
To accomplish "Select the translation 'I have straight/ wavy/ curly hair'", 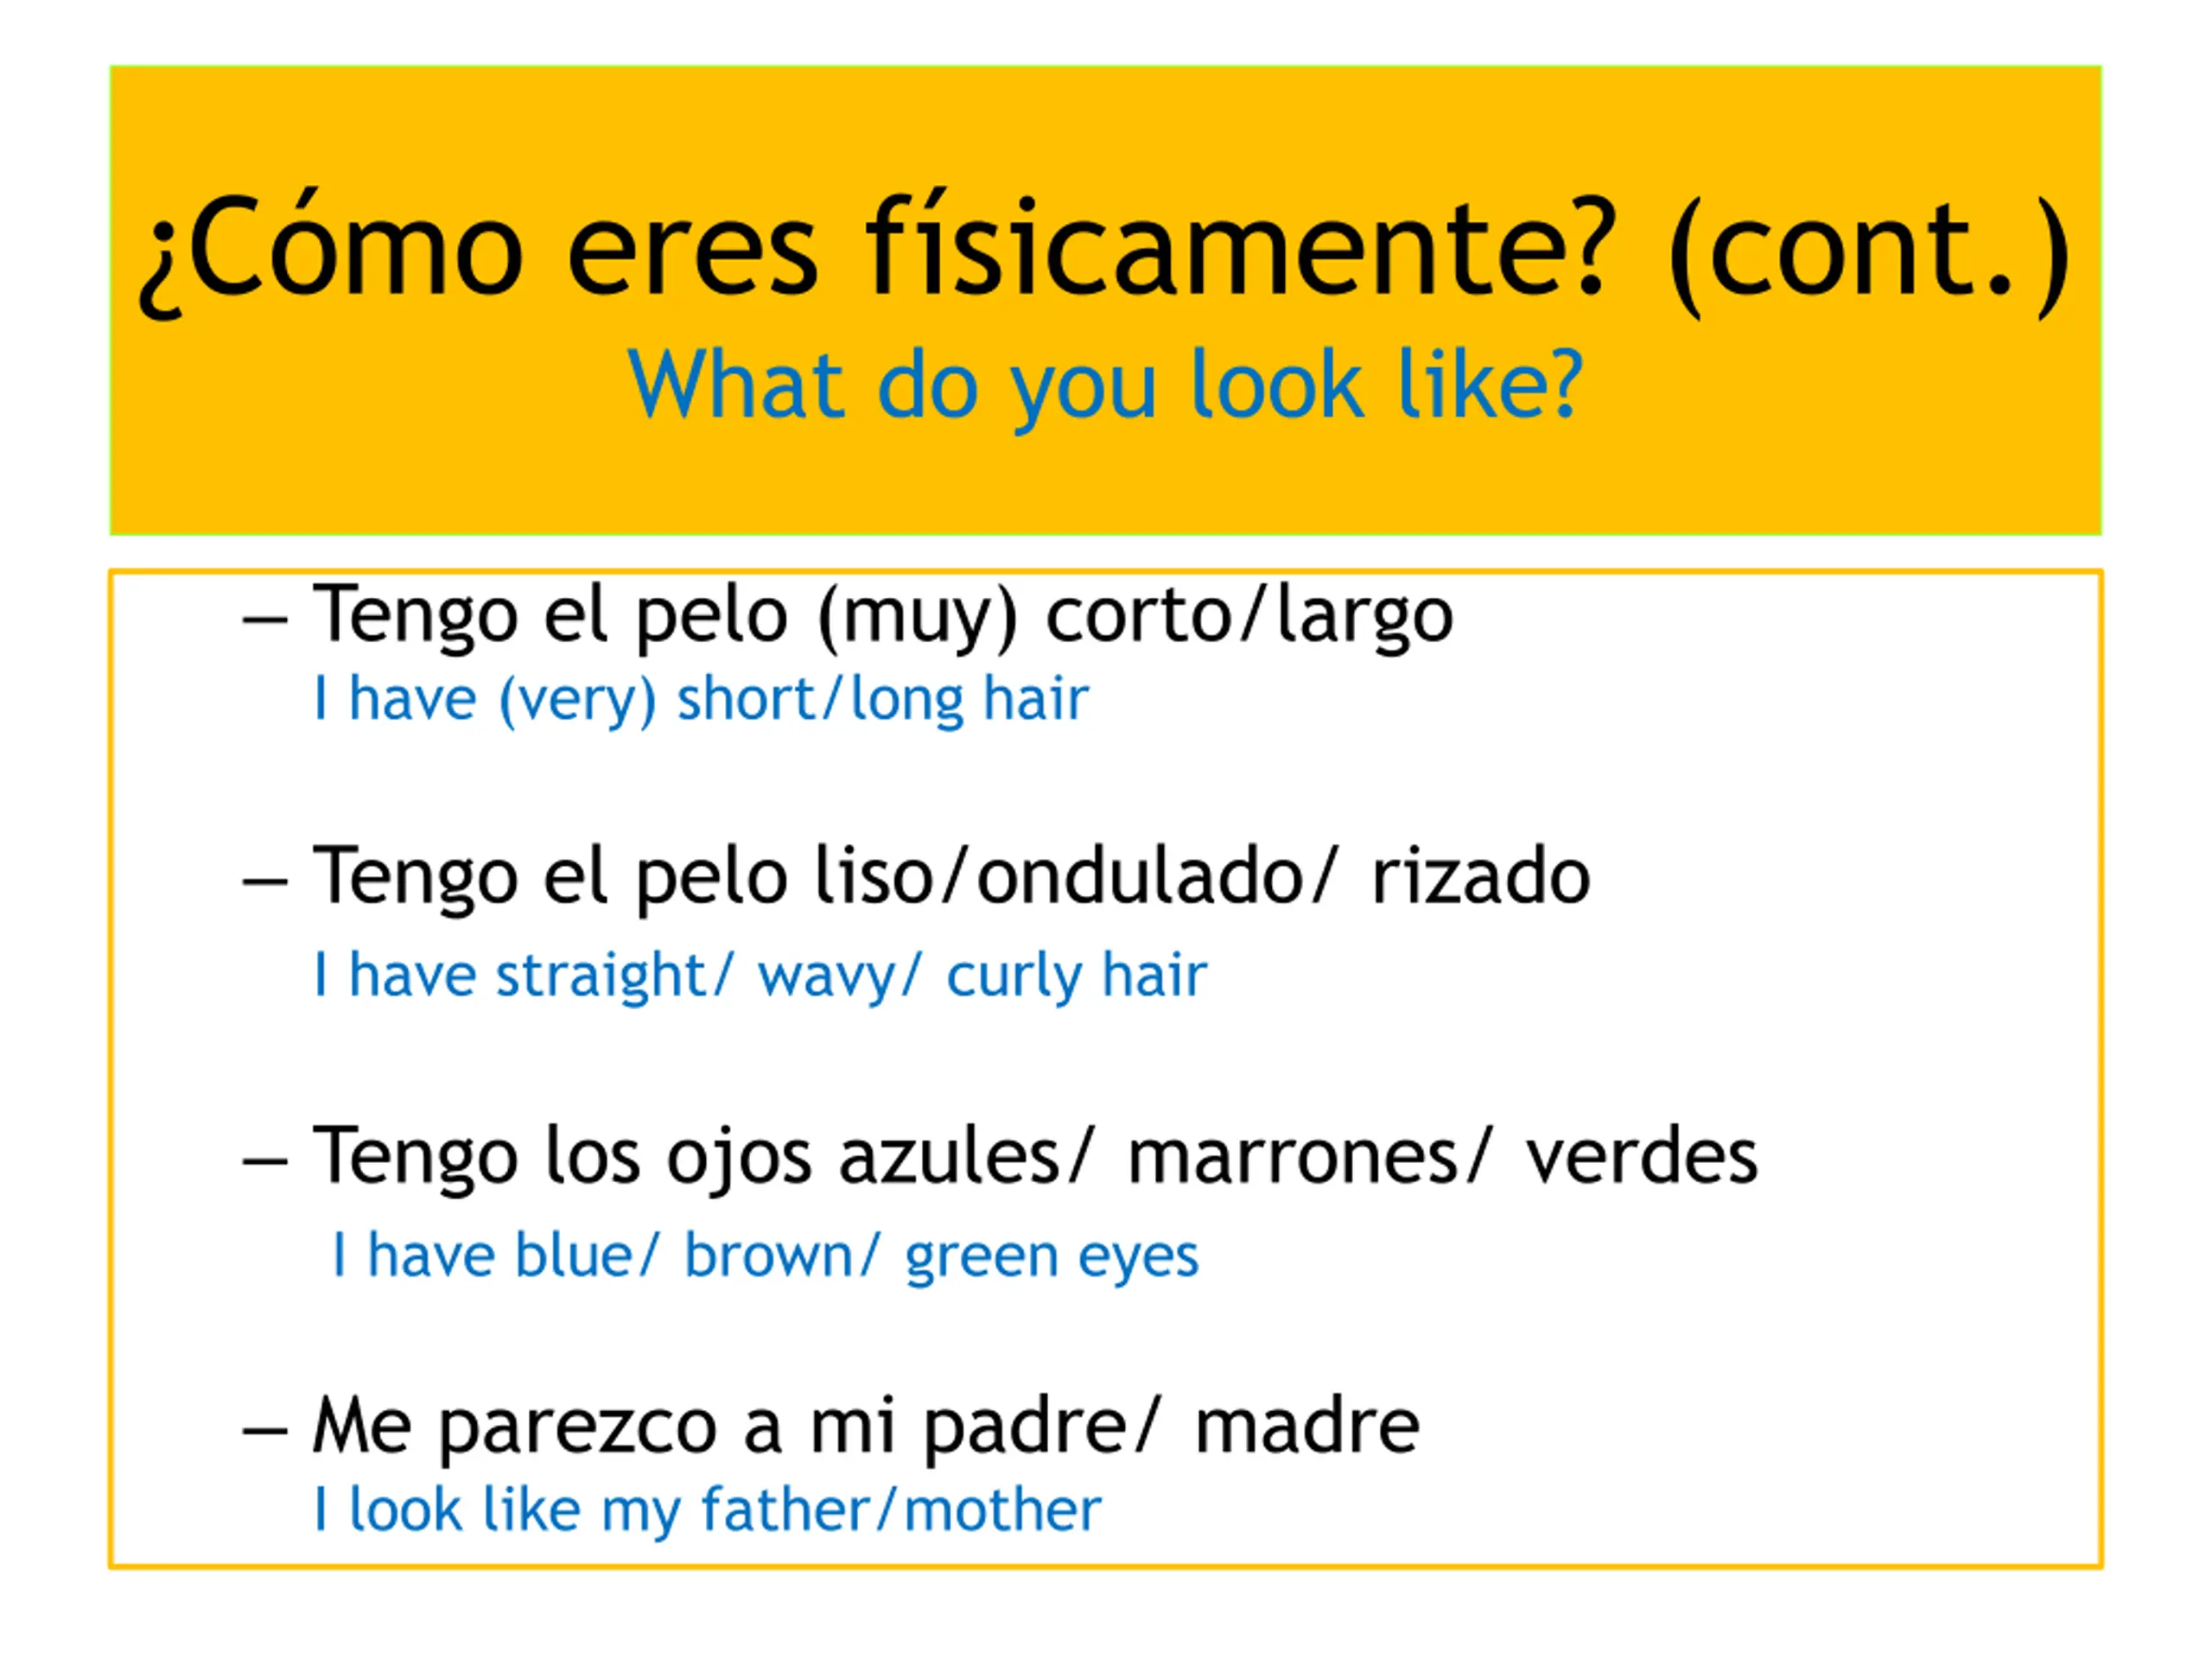I will 760,975.
